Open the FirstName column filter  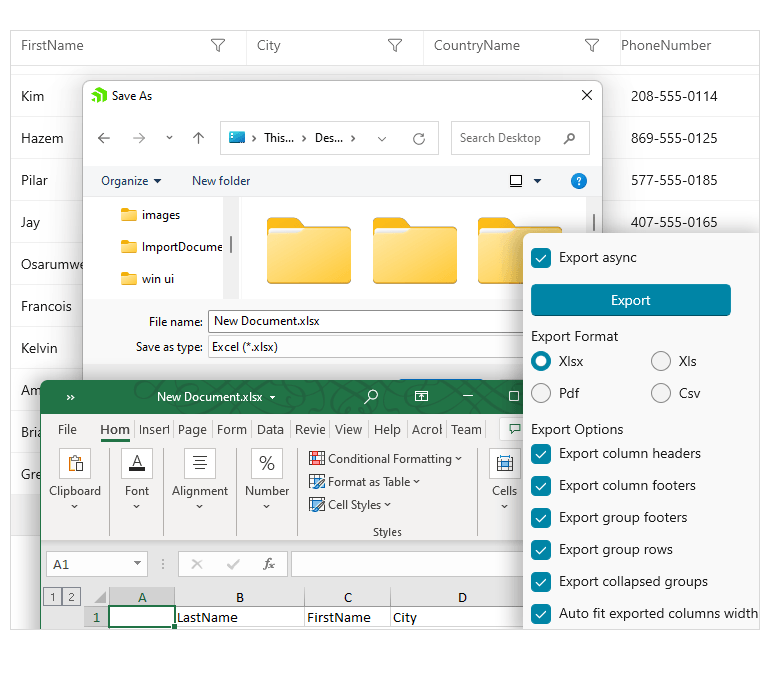(218, 46)
